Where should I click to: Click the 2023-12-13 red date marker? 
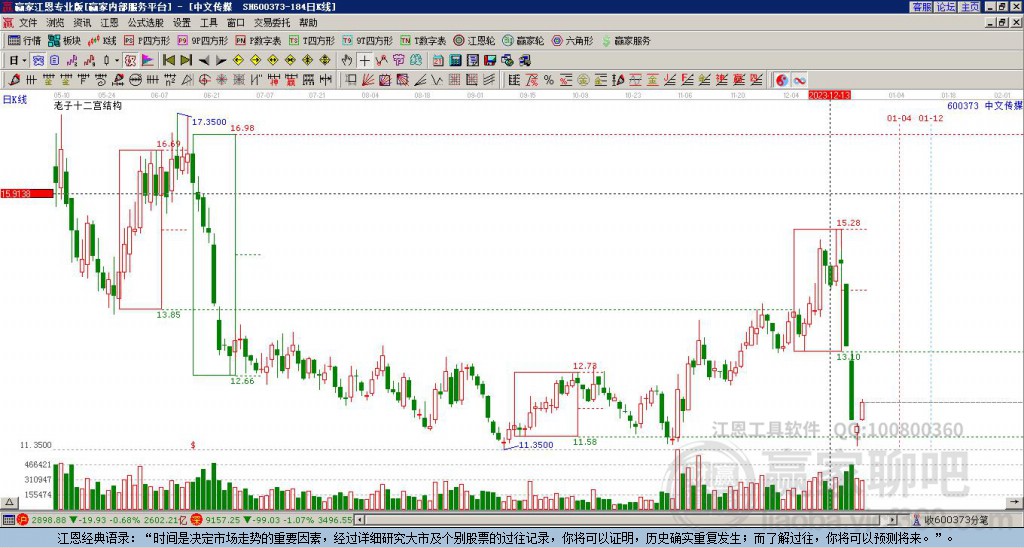[x=829, y=95]
